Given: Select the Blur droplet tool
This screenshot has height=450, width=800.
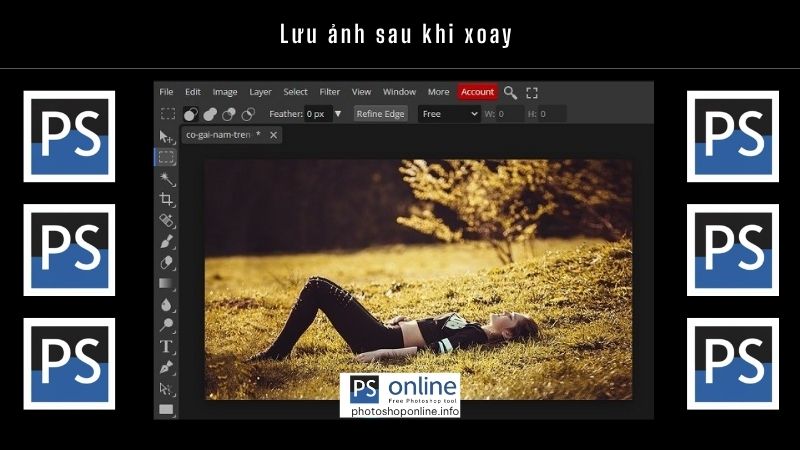Looking at the screenshot, I should (x=167, y=305).
